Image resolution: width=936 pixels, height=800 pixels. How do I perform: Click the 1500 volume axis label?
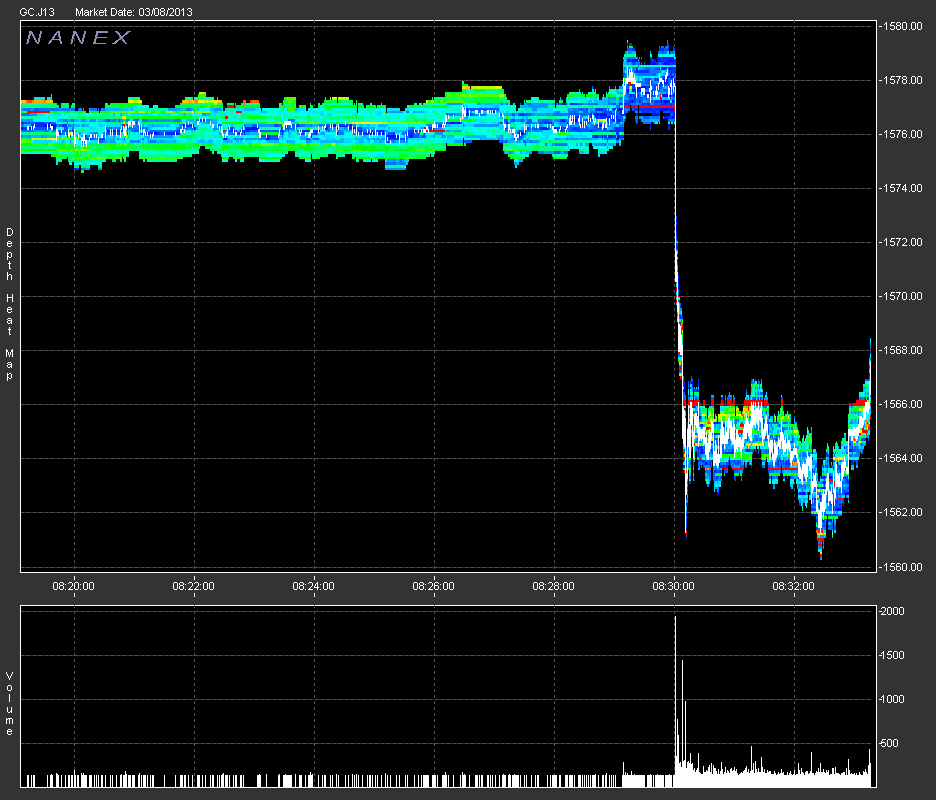892,656
